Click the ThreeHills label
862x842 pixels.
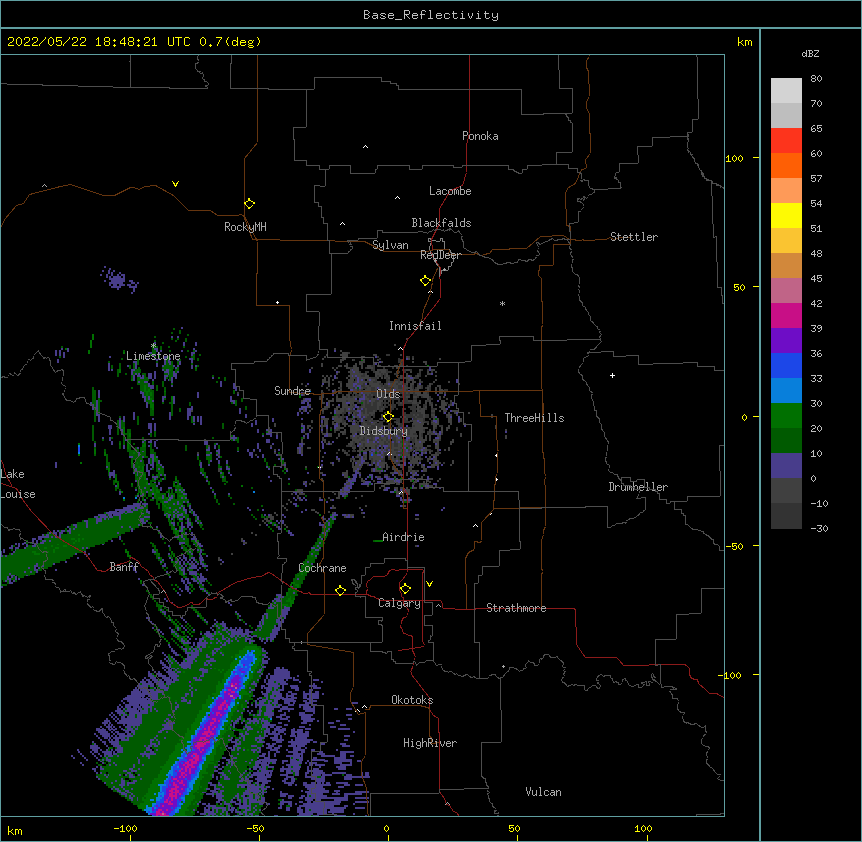[x=534, y=418]
